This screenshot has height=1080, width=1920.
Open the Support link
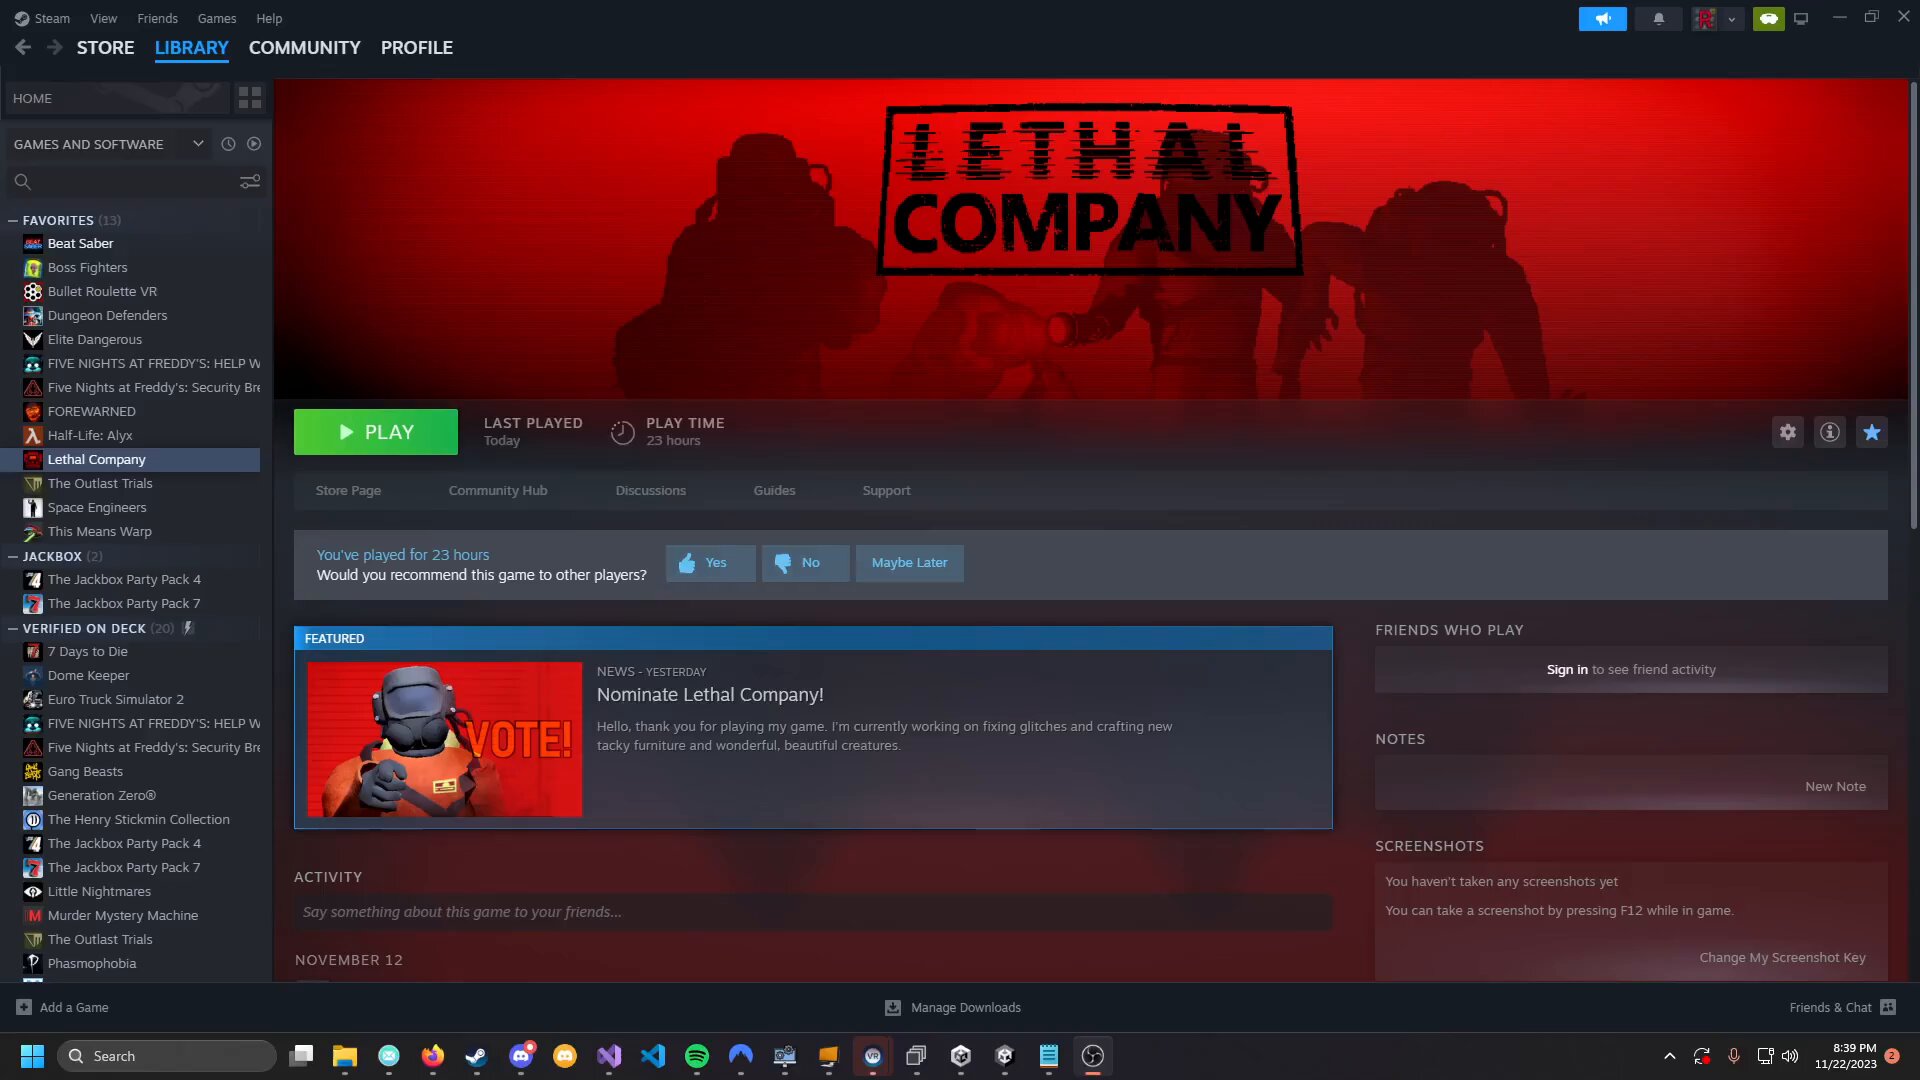[x=886, y=490]
